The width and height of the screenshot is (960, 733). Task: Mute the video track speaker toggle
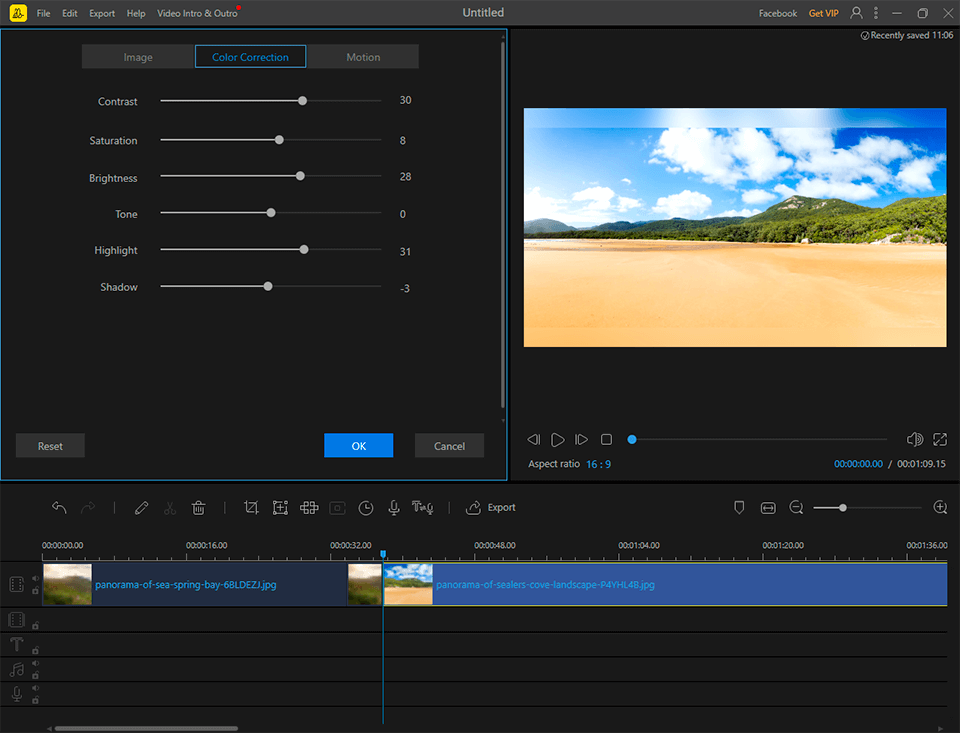tap(36, 578)
